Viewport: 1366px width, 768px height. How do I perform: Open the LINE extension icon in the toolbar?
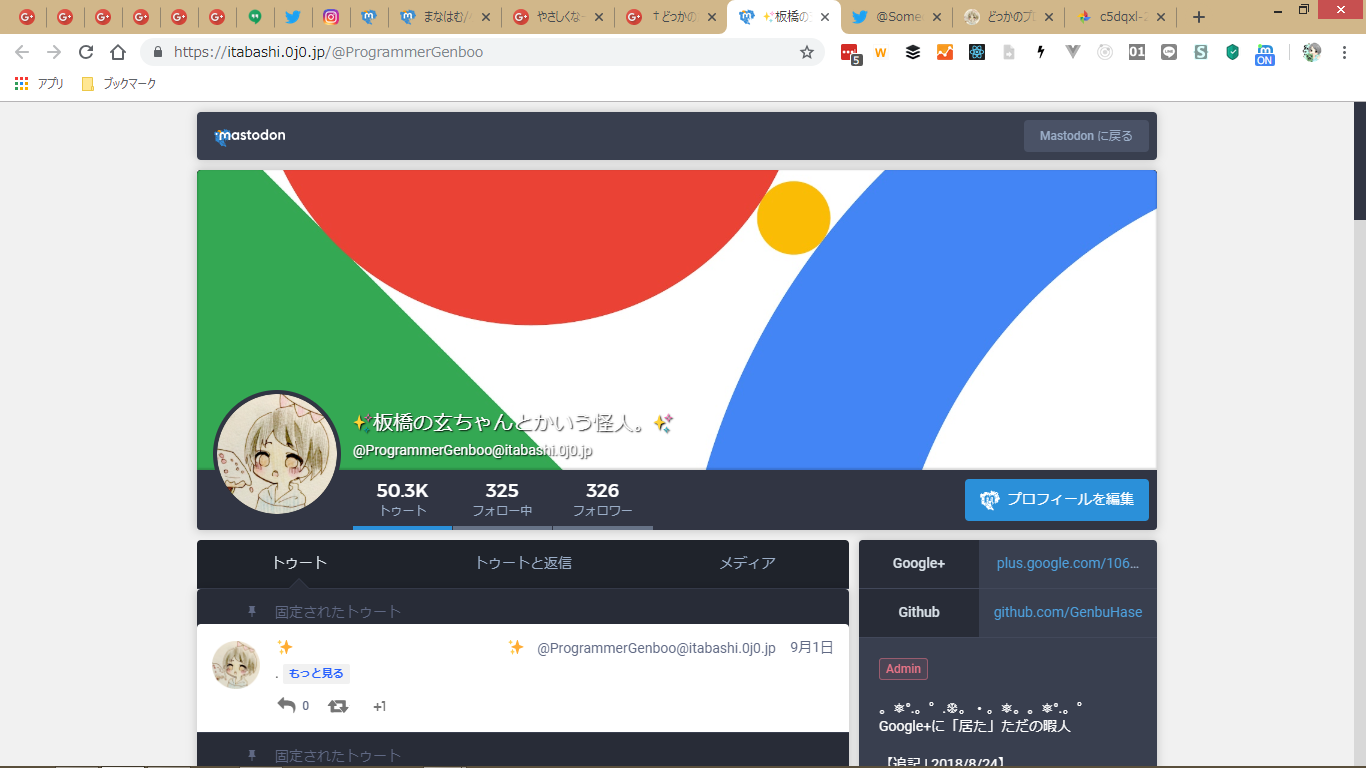pos(1169,52)
